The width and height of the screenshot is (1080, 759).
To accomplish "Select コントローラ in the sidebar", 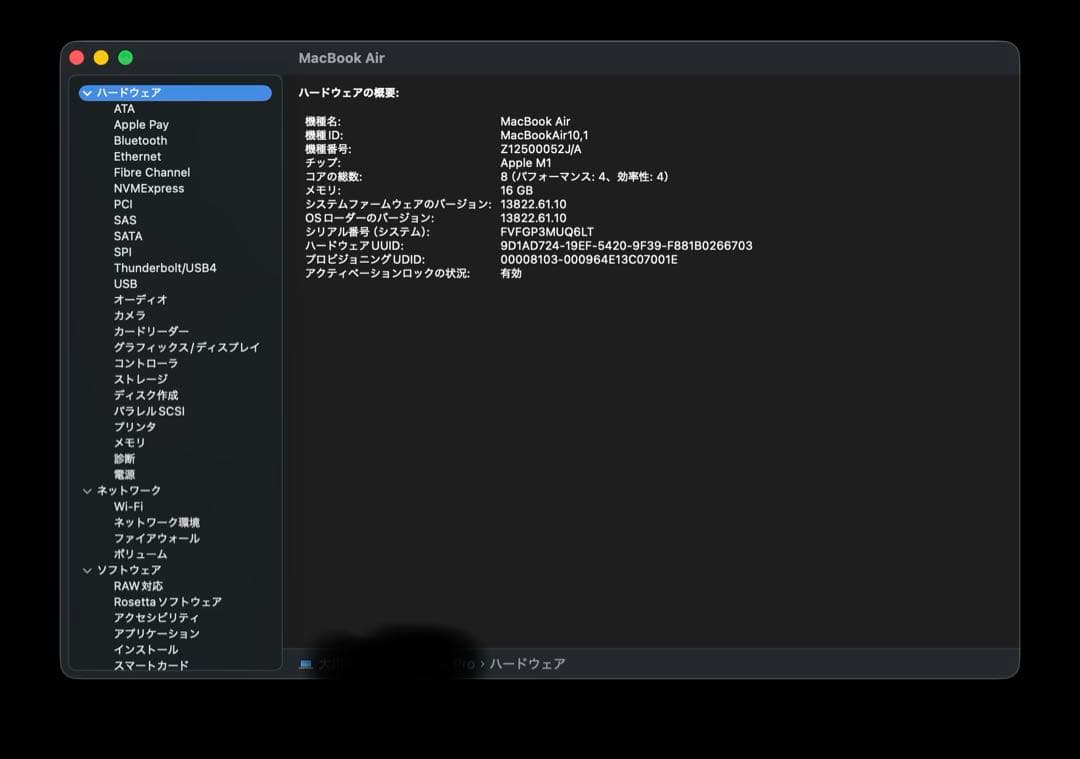I will pyautogui.click(x=145, y=363).
